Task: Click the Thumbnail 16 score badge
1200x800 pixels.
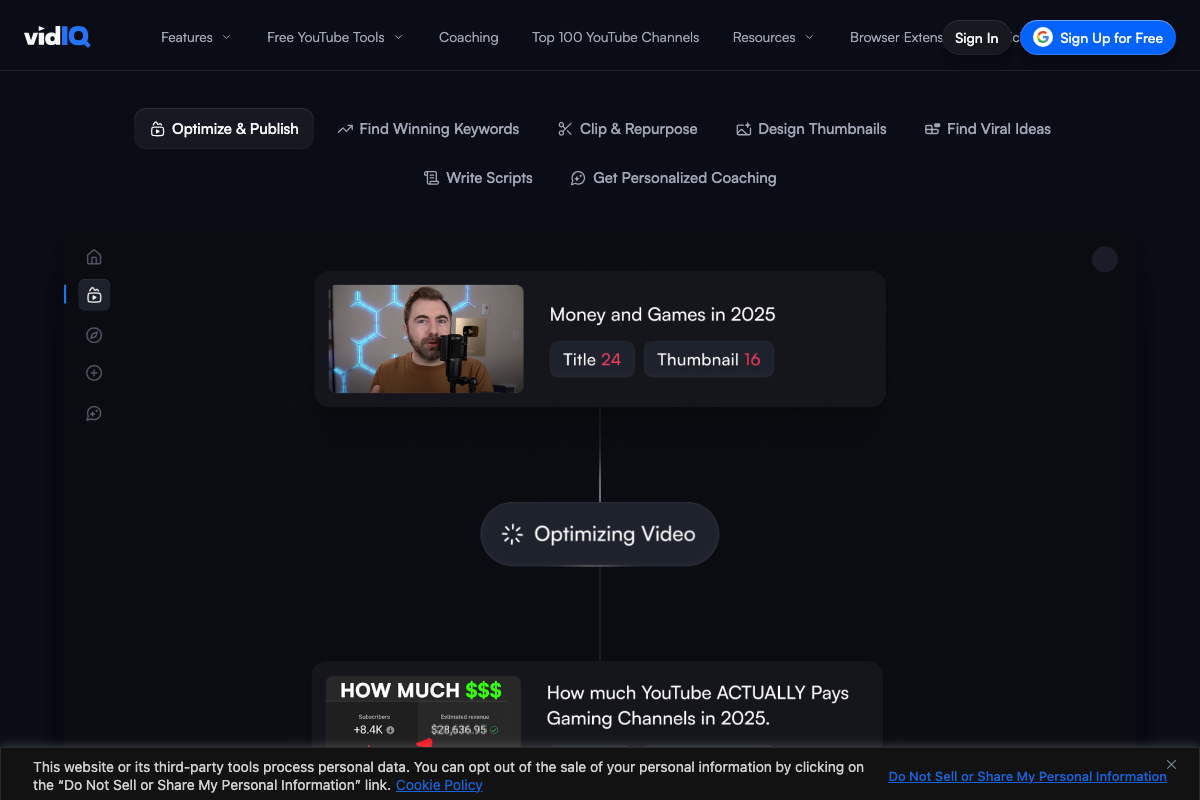Action: tap(709, 360)
